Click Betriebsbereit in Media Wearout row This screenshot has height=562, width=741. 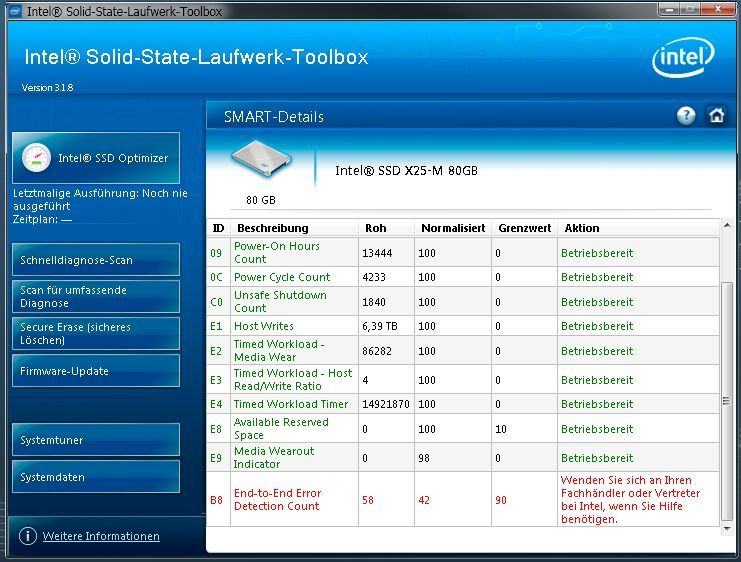597,458
